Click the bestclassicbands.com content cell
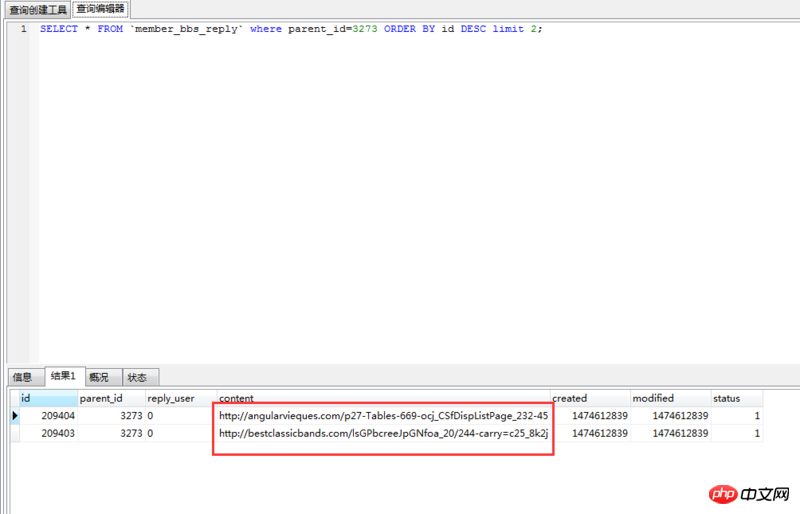 pos(383,433)
